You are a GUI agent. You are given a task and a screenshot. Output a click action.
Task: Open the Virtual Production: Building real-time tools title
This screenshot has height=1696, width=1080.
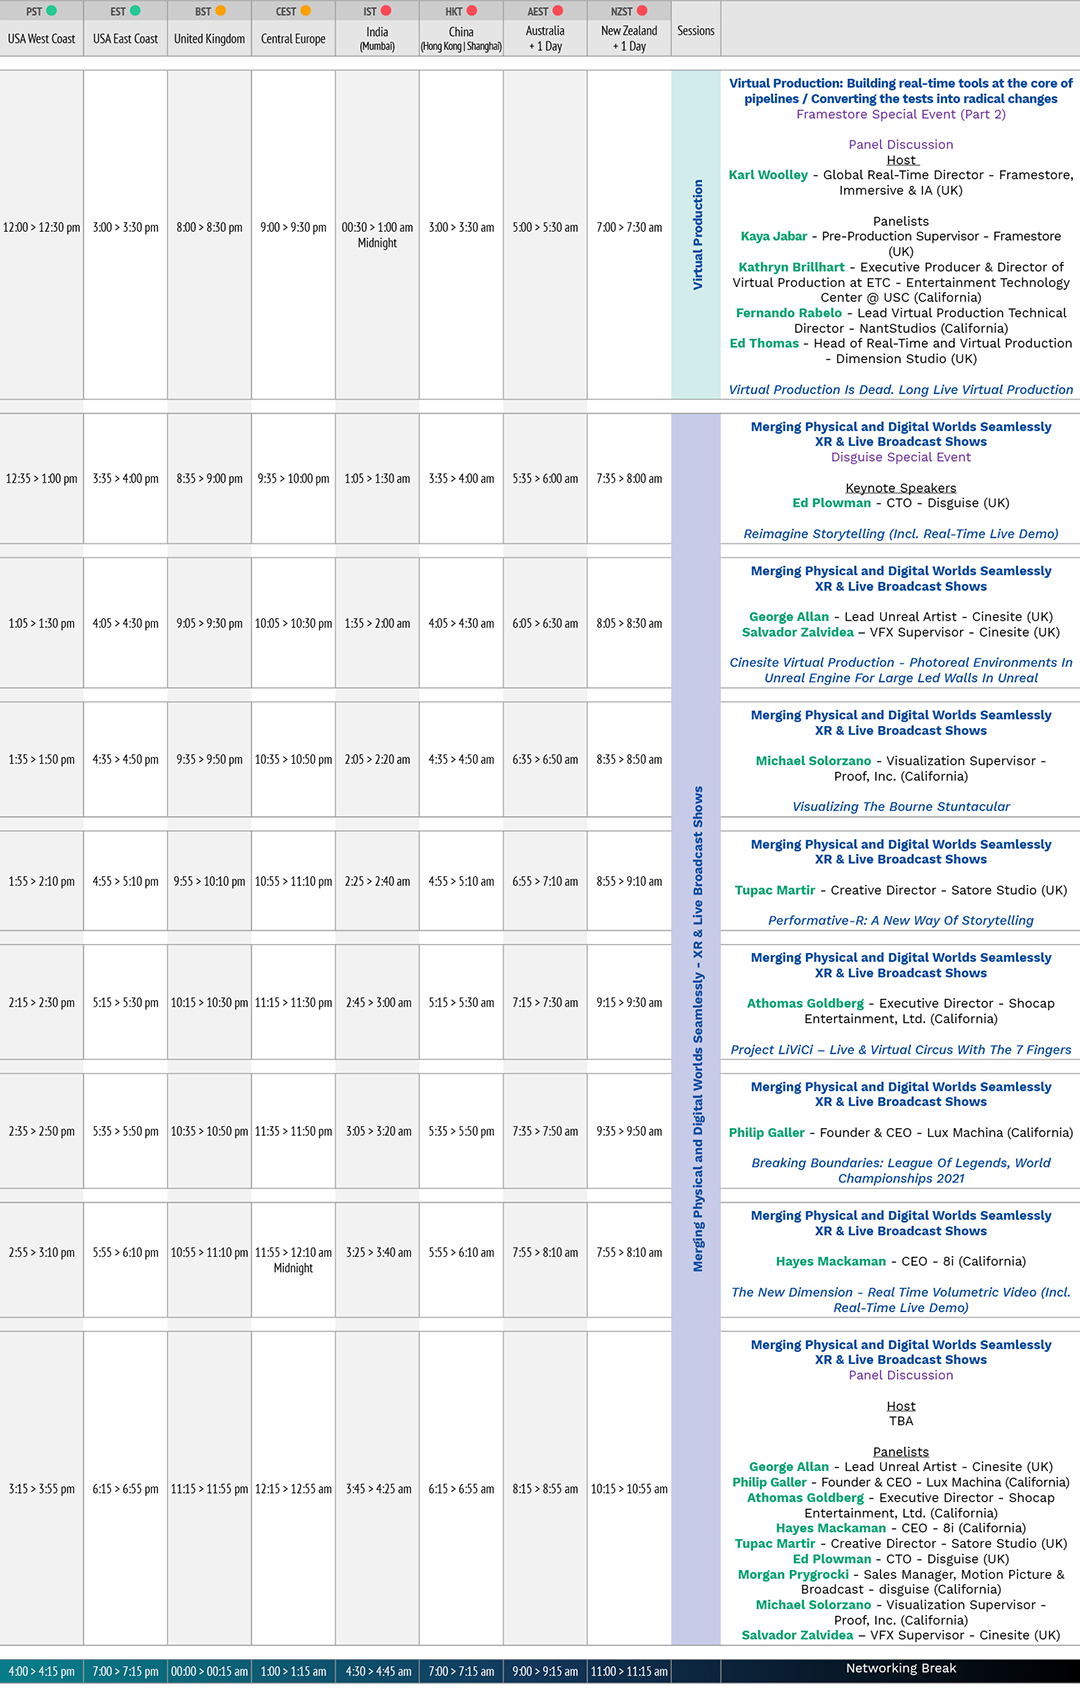[901, 91]
